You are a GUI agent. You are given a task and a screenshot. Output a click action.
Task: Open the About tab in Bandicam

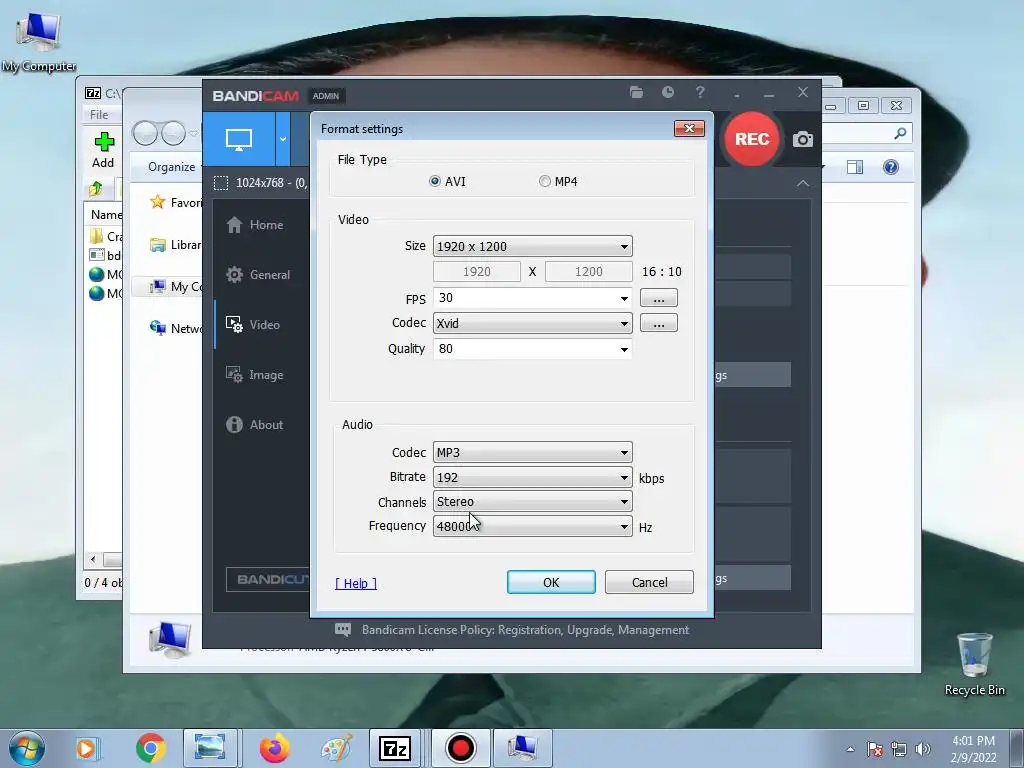pyautogui.click(x=254, y=424)
